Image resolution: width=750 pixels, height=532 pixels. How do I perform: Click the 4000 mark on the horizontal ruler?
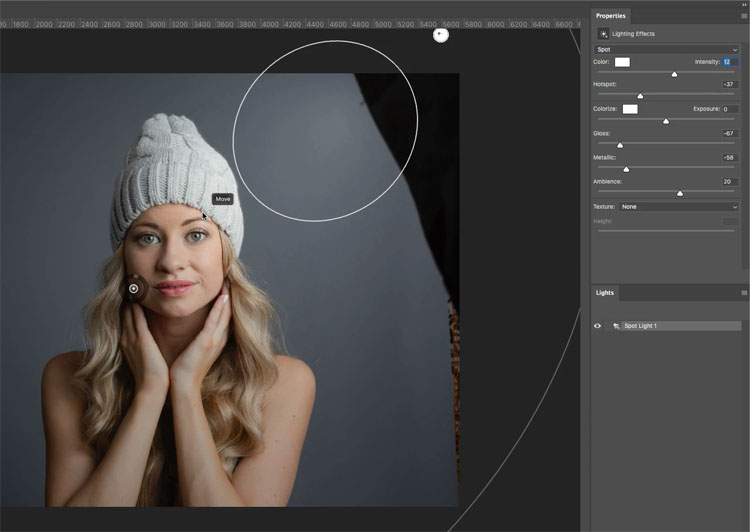(270, 24)
